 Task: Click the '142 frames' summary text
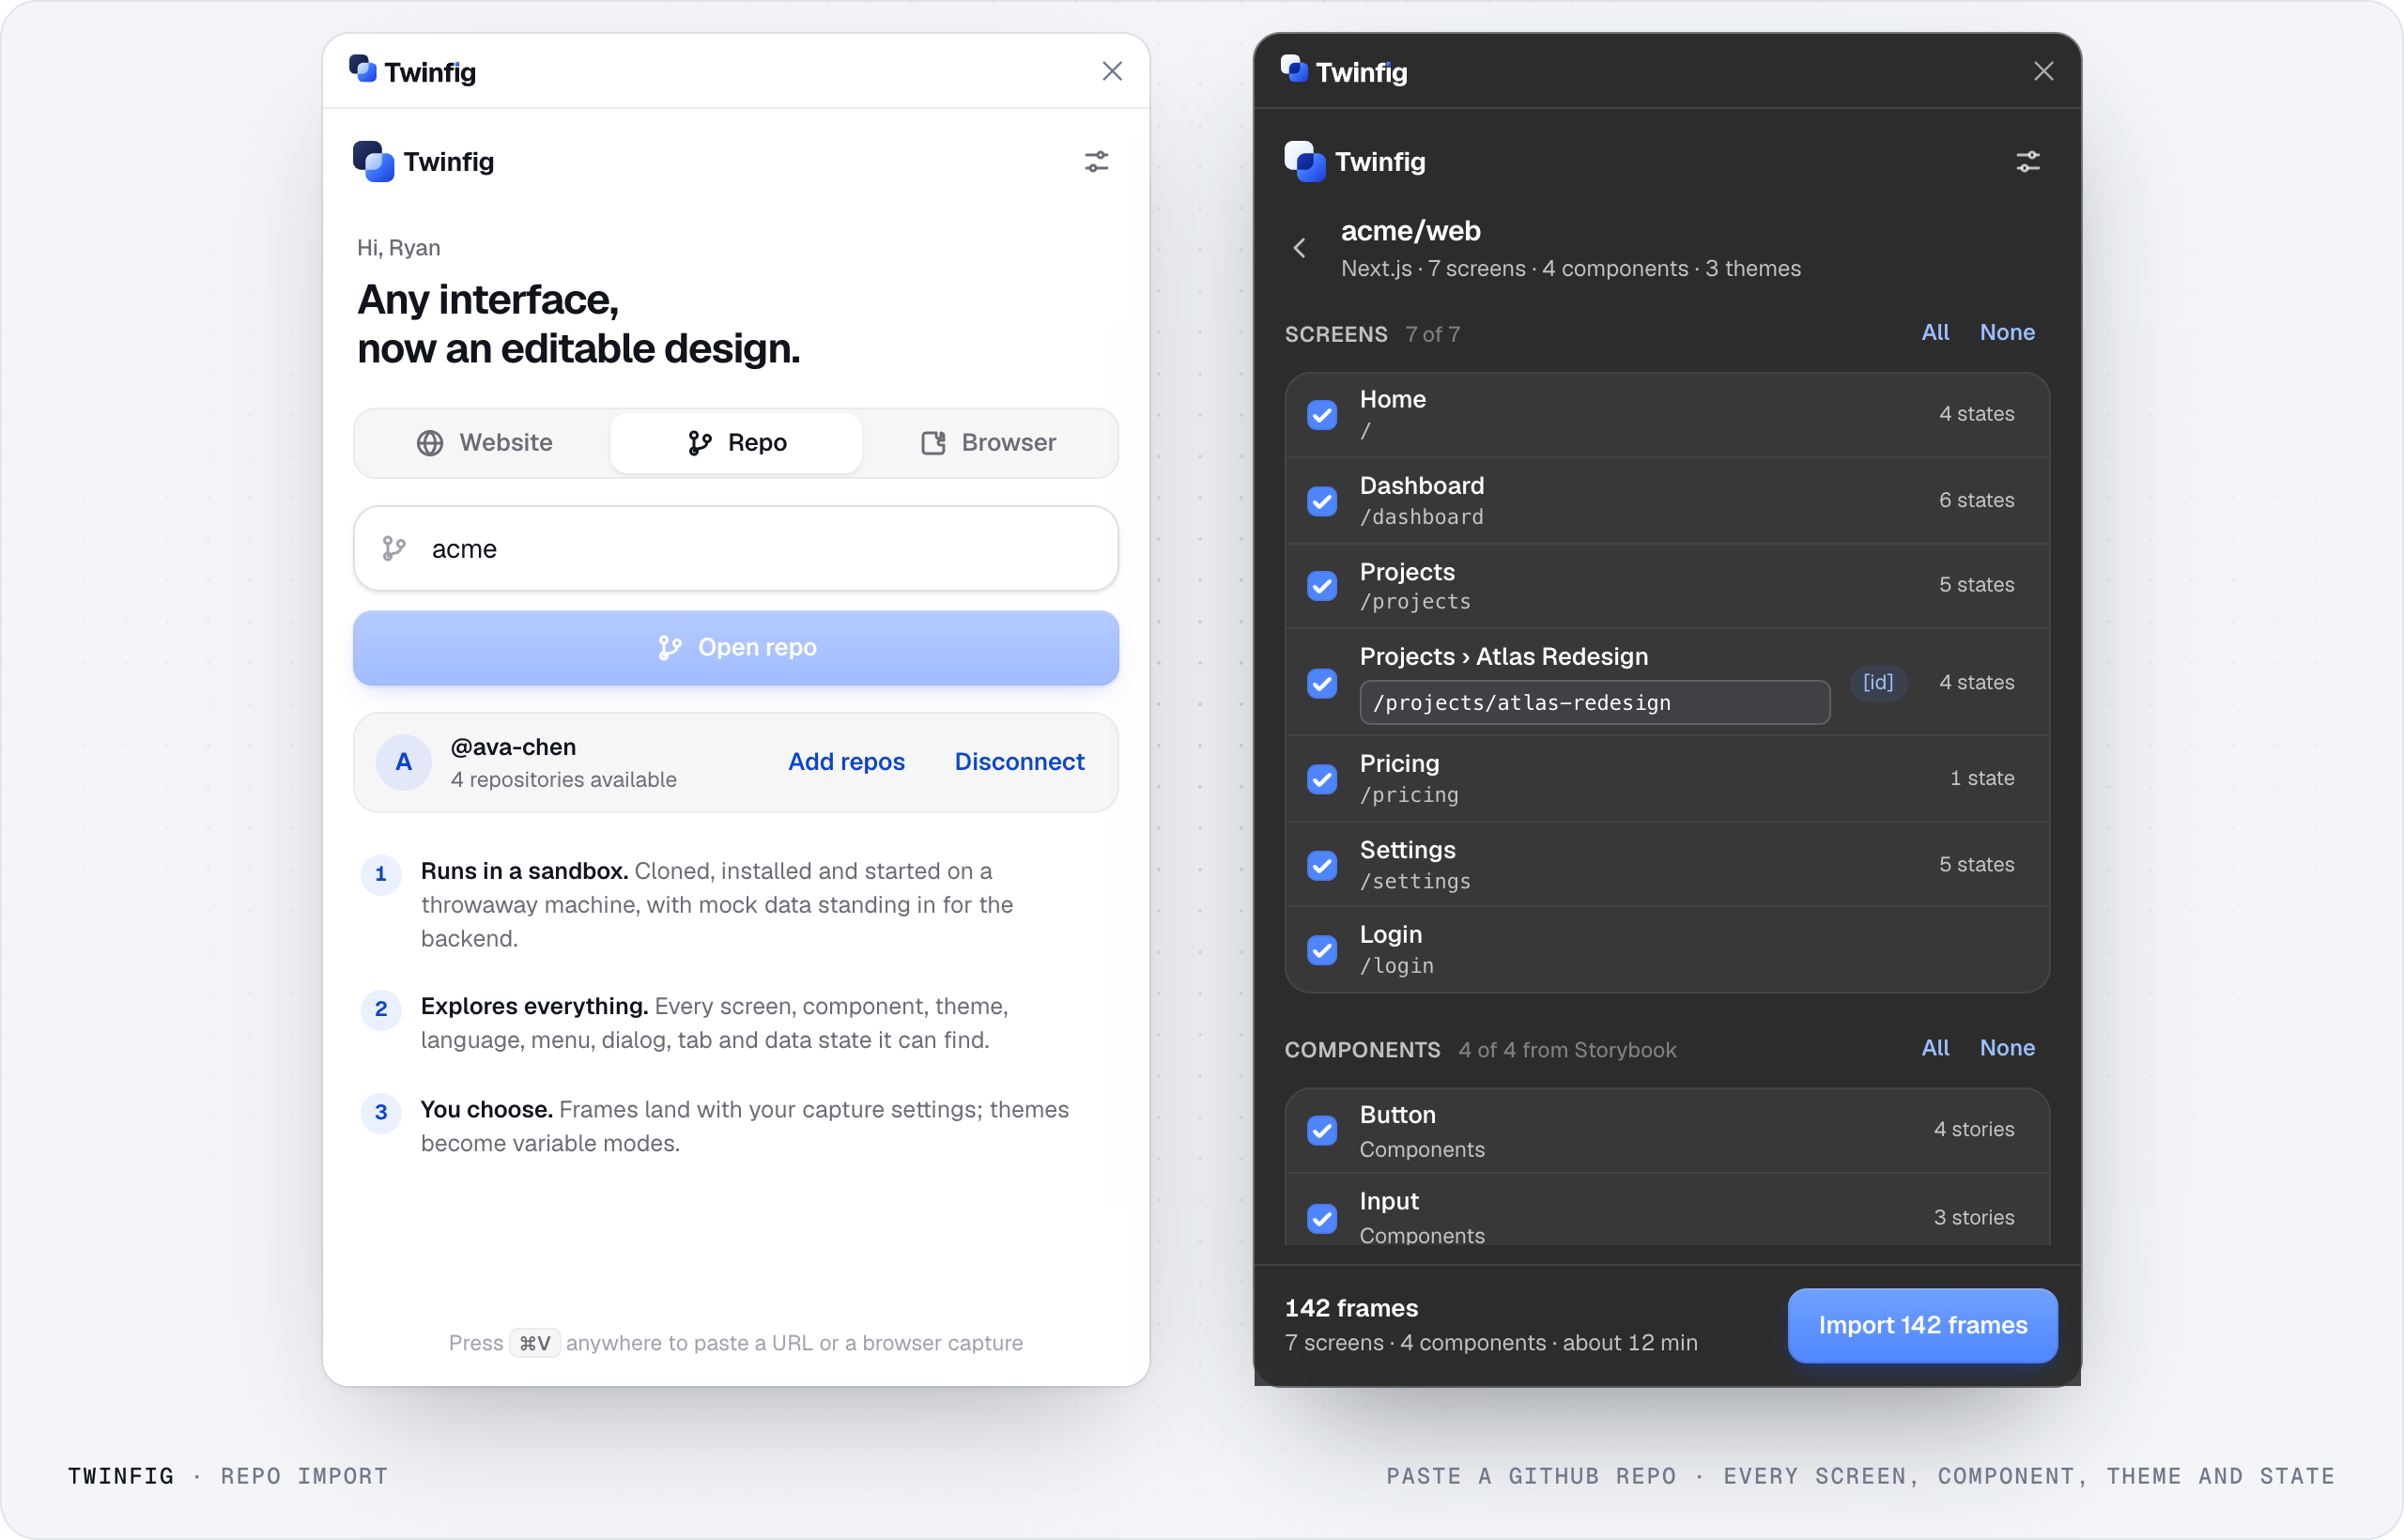click(1351, 1308)
